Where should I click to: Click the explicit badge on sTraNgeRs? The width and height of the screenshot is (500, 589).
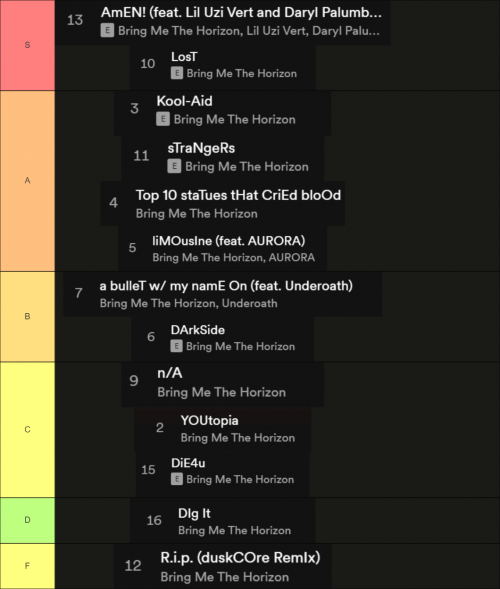coord(174,166)
